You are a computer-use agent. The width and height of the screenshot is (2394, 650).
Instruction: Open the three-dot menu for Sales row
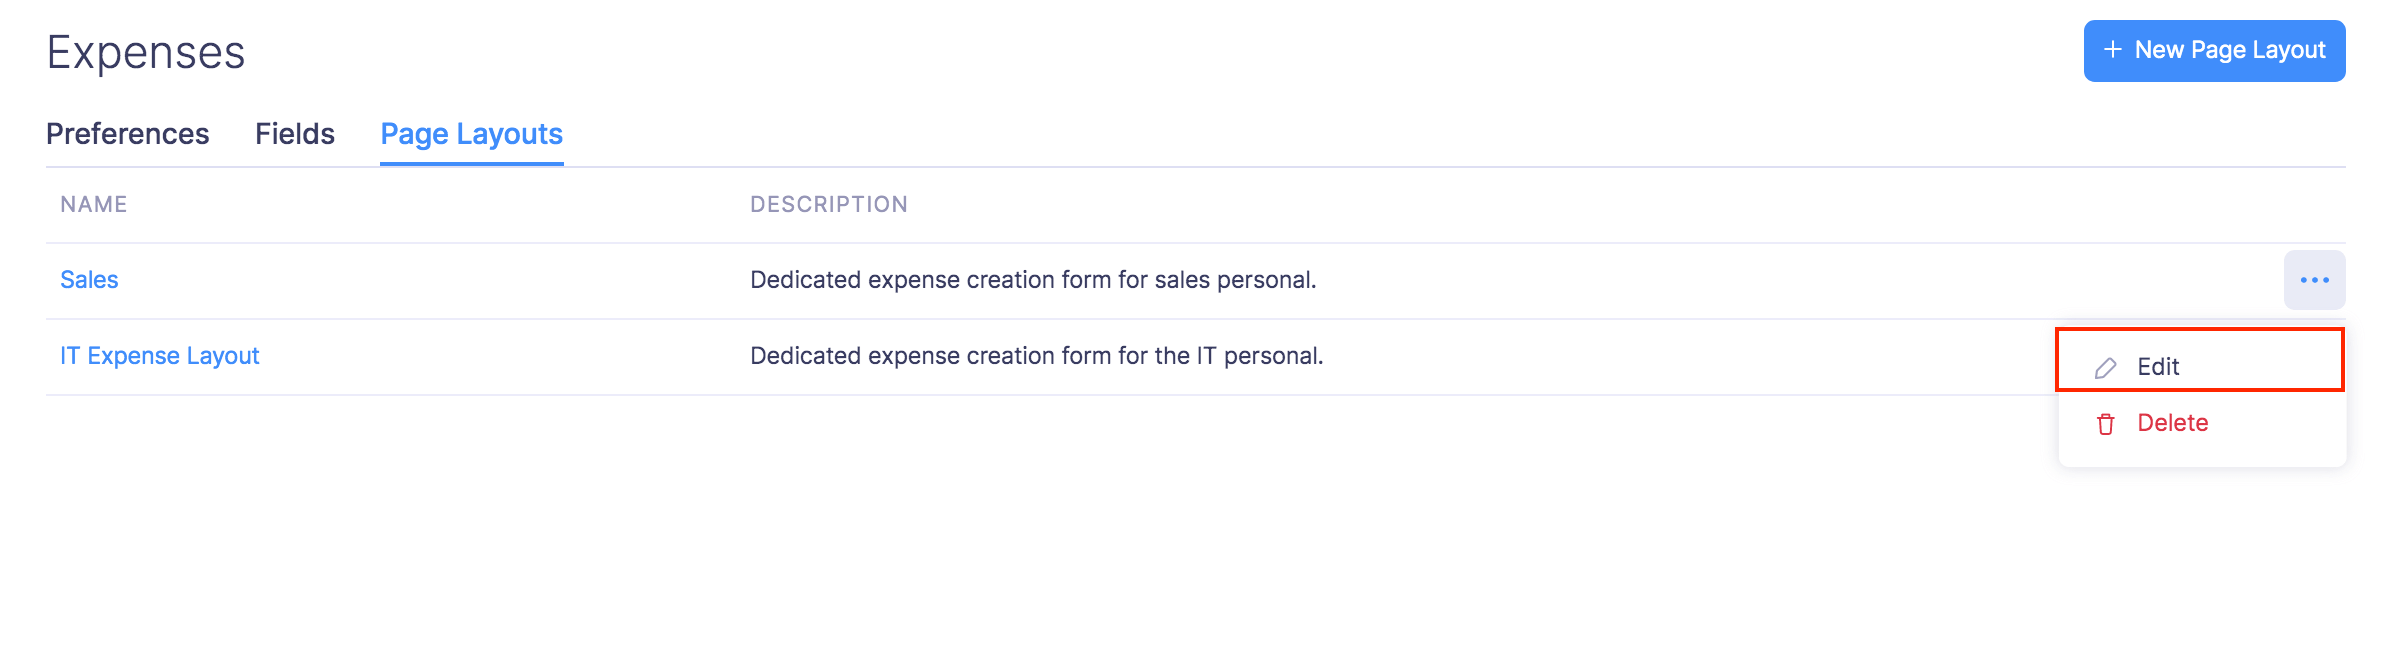(2314, 280)
